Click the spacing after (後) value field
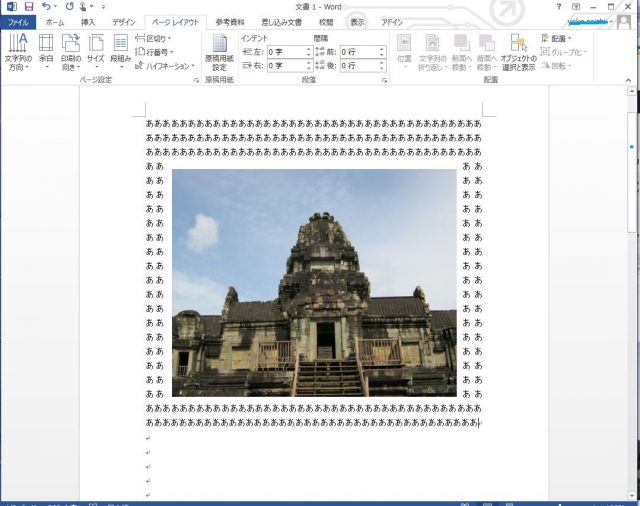Screen dimensions: 640x506 pos(359,65)
